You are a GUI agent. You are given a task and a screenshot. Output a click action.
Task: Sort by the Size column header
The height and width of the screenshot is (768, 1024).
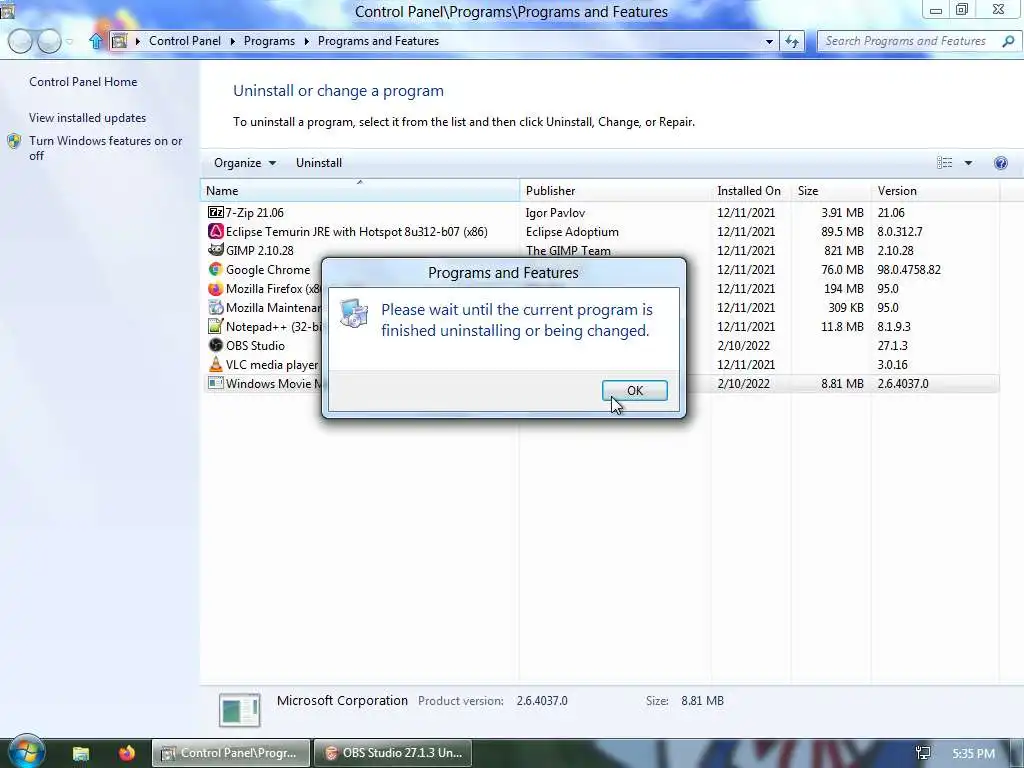(x=831, y=191)
